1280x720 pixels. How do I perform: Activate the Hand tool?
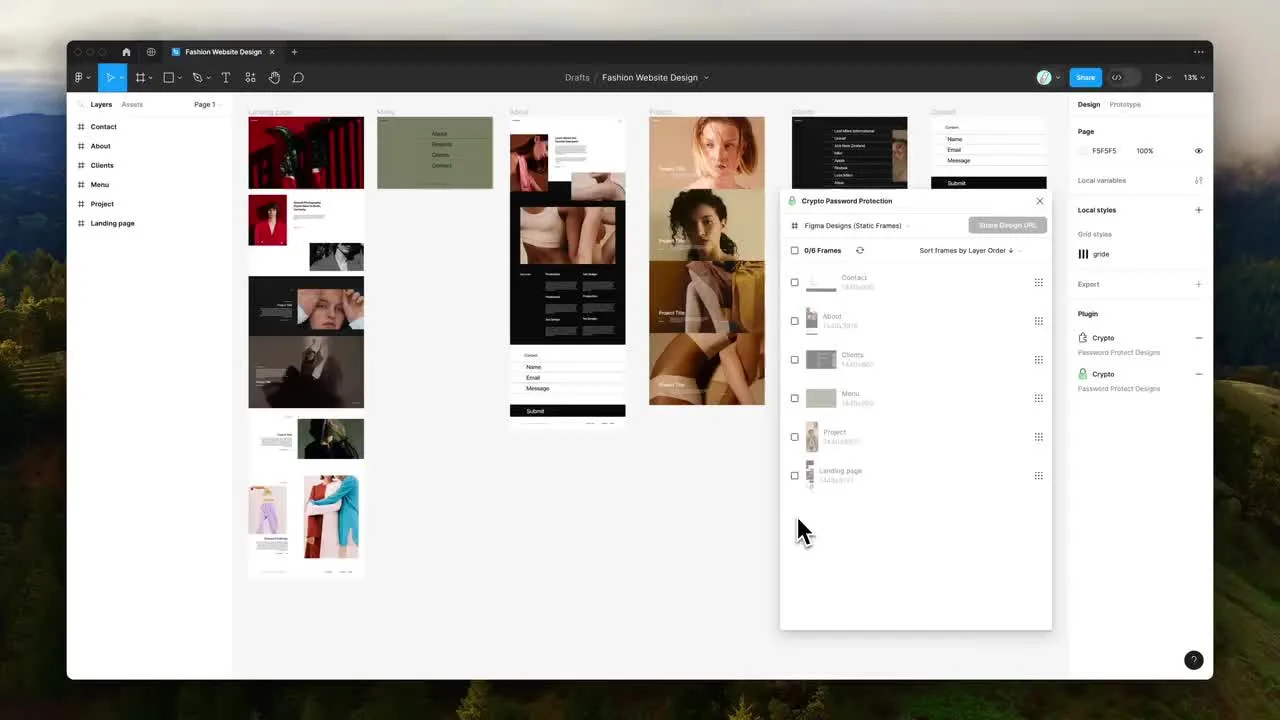tap(274, 78)
